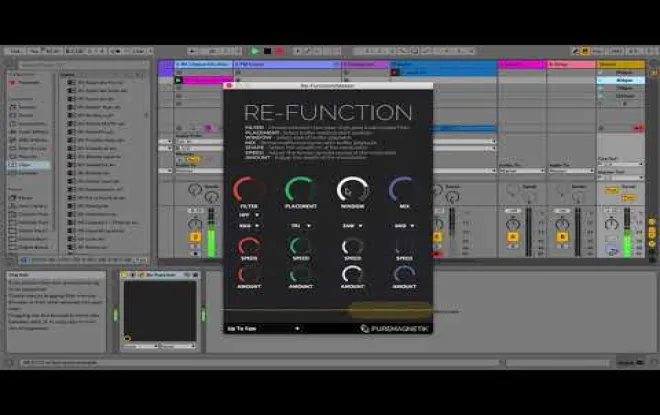The height and width of the screenshot is (415, 660).
Task: Click the blue AMOUNT knob under Mix
Action: pos(404,275)
